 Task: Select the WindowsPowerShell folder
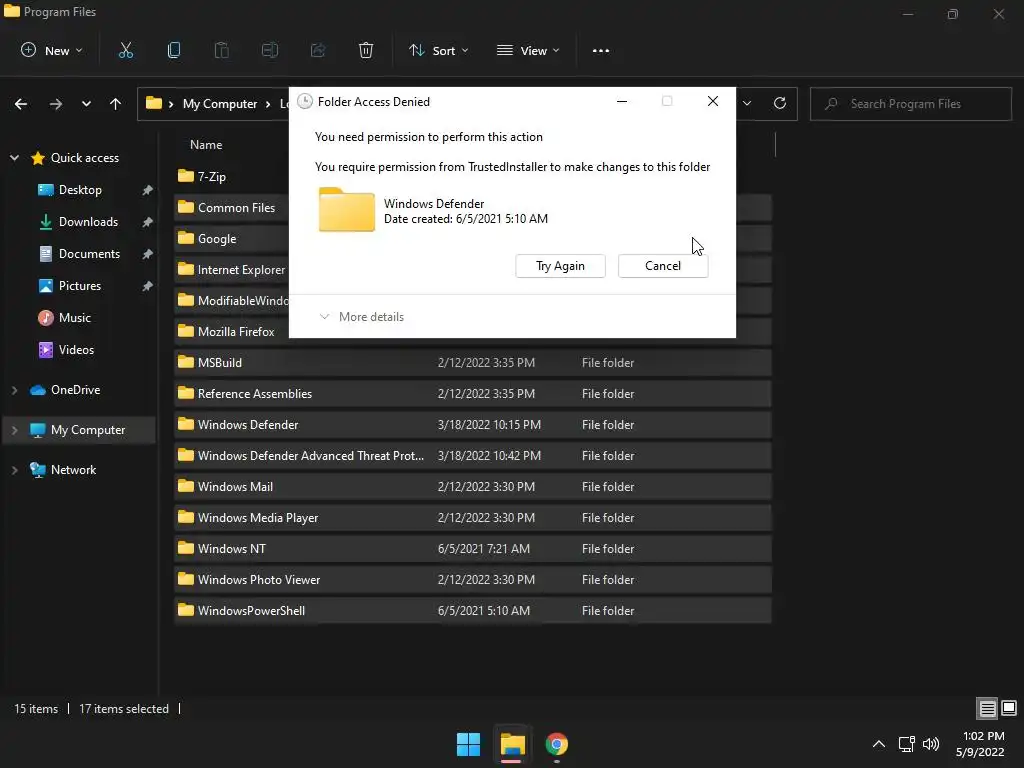click(x=473, y=611)
